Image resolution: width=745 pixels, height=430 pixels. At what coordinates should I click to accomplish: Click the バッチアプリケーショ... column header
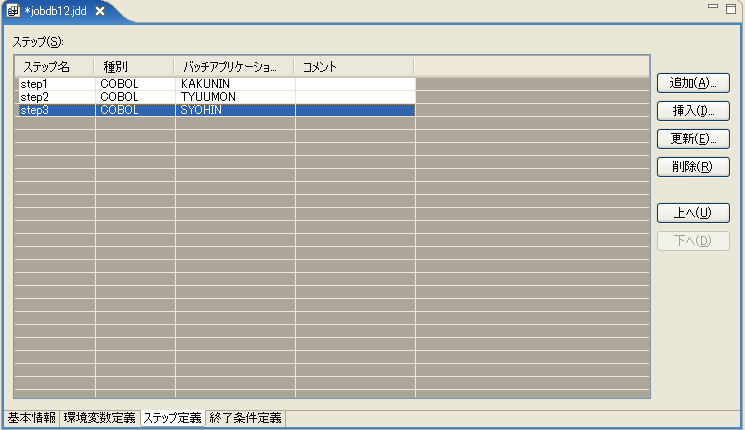pos(234,67)
